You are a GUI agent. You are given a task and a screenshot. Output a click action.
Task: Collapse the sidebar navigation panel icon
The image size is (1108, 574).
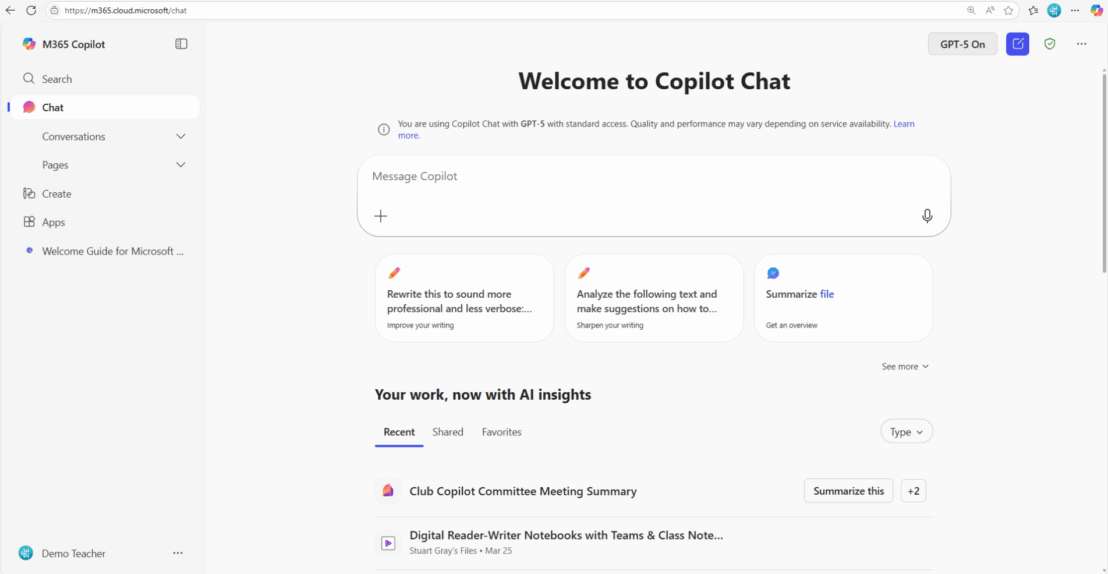181,44
